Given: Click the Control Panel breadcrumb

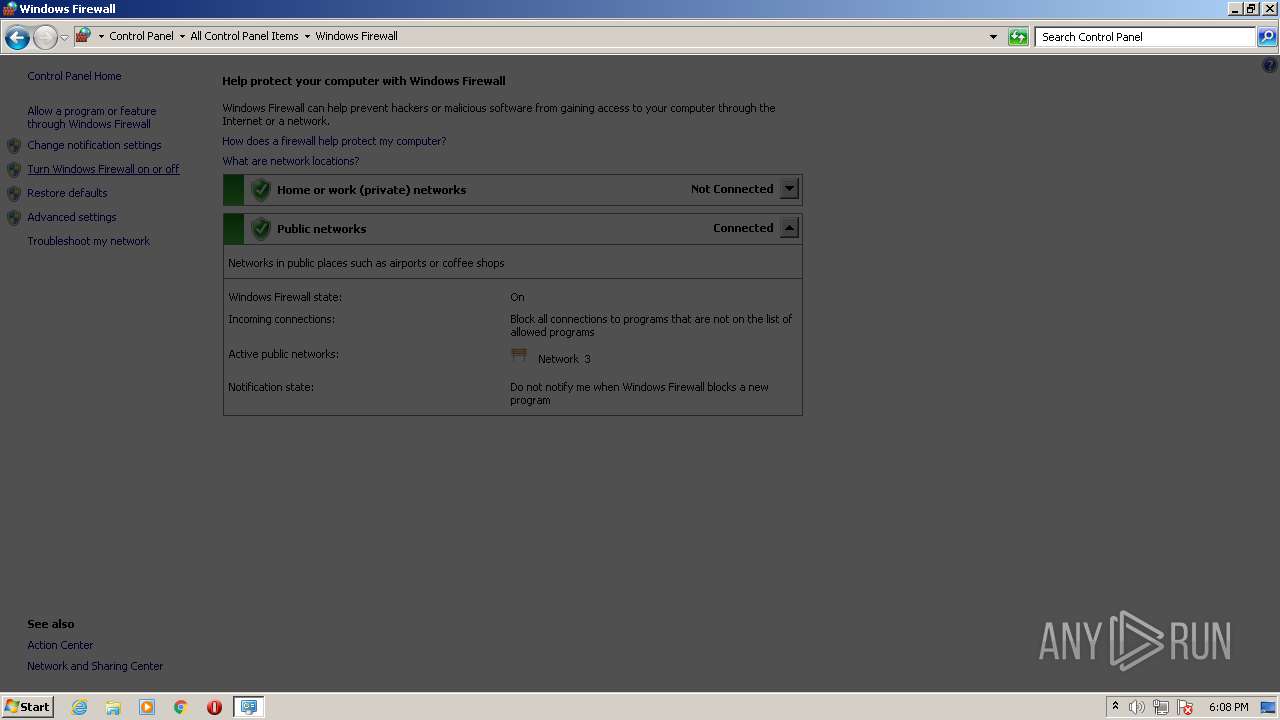Looking at the screenshot, I should (x=141, y=36).
